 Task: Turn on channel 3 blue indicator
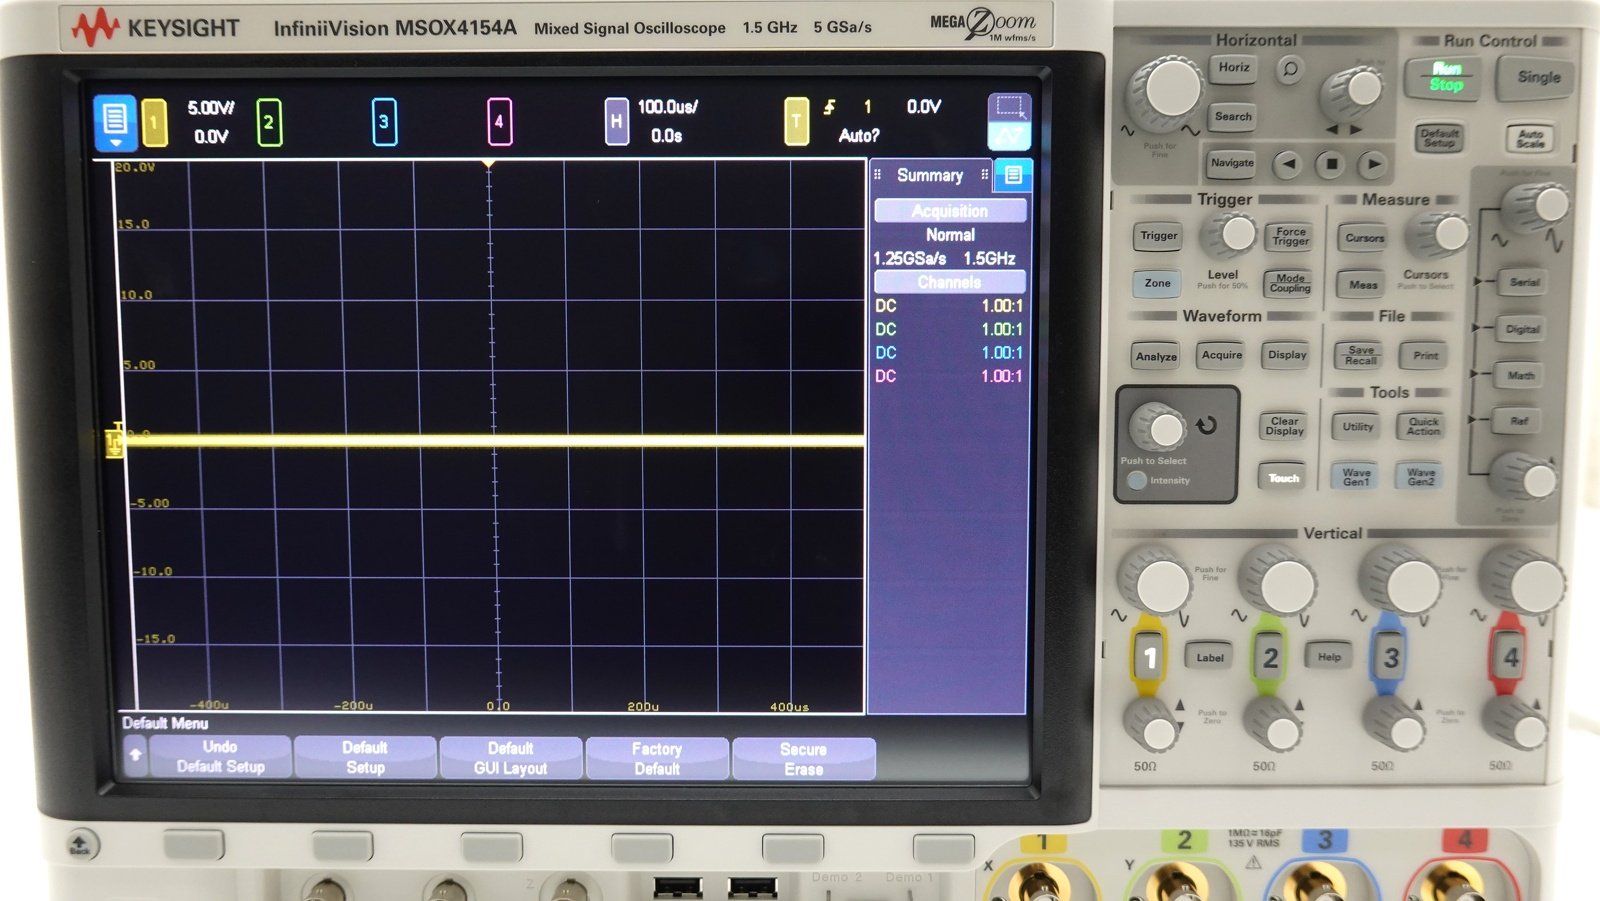pyautogui.click(x=384, y=122)
